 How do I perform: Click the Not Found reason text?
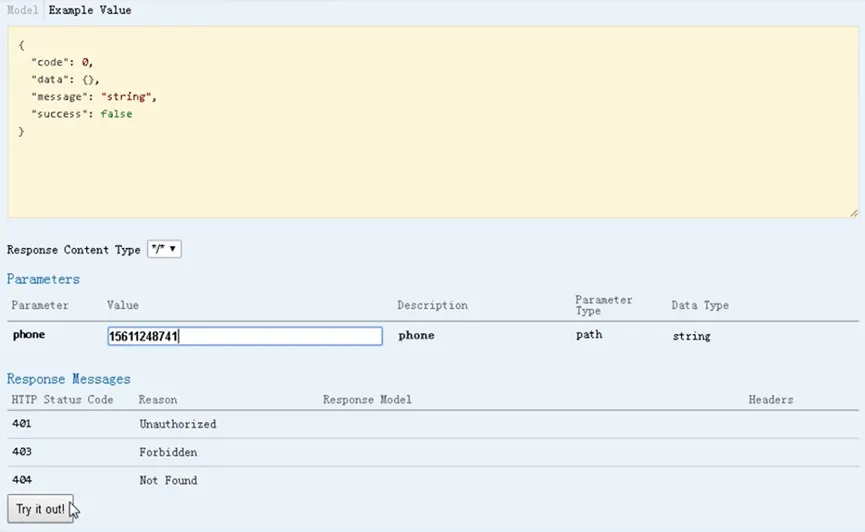[168, 480]
